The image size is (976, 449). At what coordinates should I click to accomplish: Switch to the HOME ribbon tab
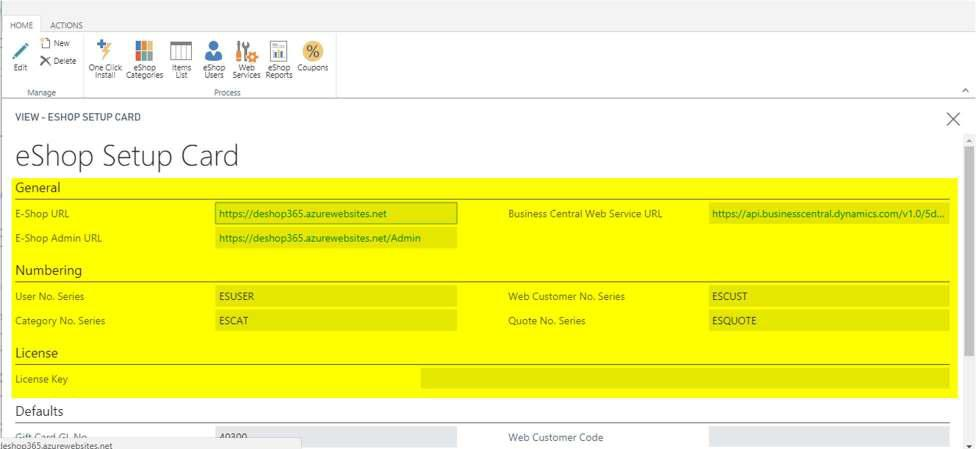pyautogui.click(x=22, y=25)
